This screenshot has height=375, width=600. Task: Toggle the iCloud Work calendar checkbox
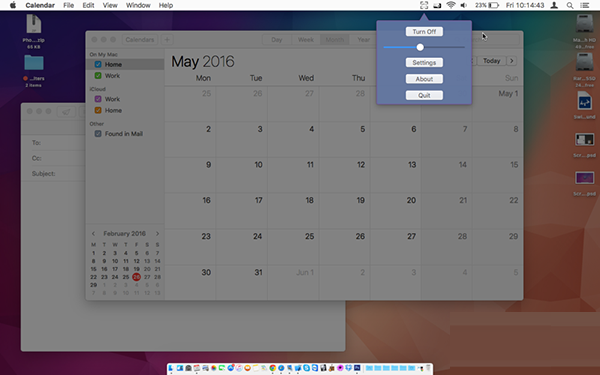[x=98, y=99]
